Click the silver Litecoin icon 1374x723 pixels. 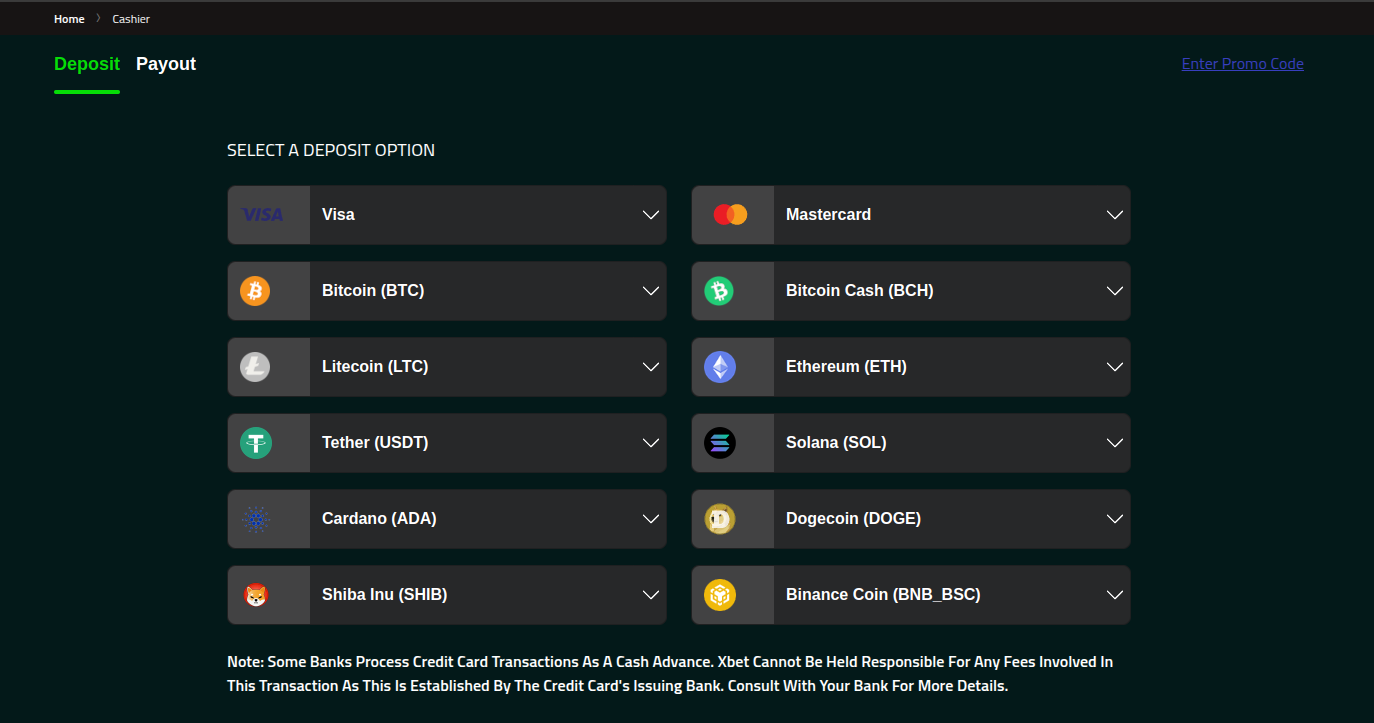(255, 367)
